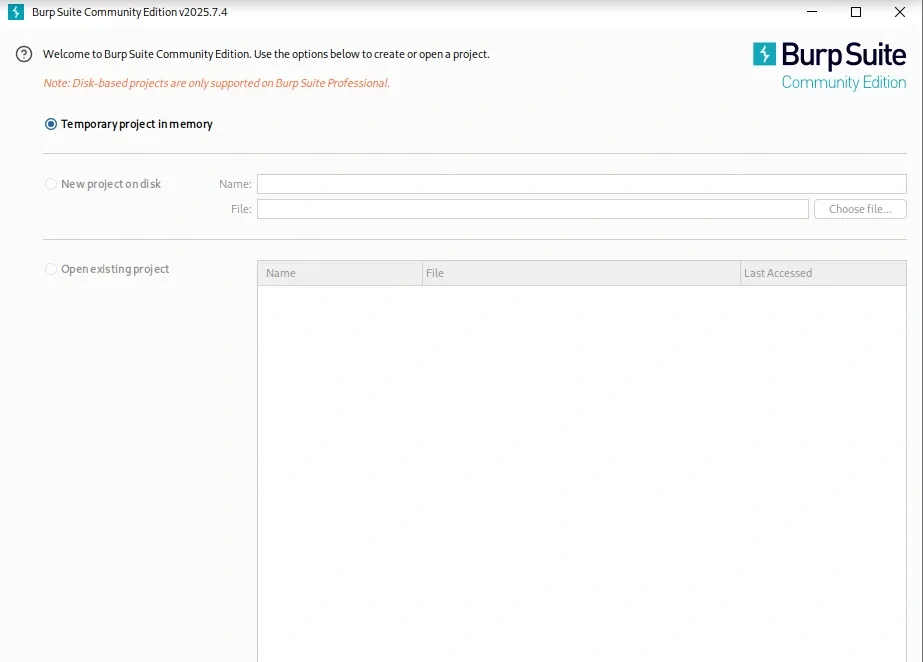Viewport: 923px width, 662px height.
Task: Click the help question mark icon
Action: [24, 54]
